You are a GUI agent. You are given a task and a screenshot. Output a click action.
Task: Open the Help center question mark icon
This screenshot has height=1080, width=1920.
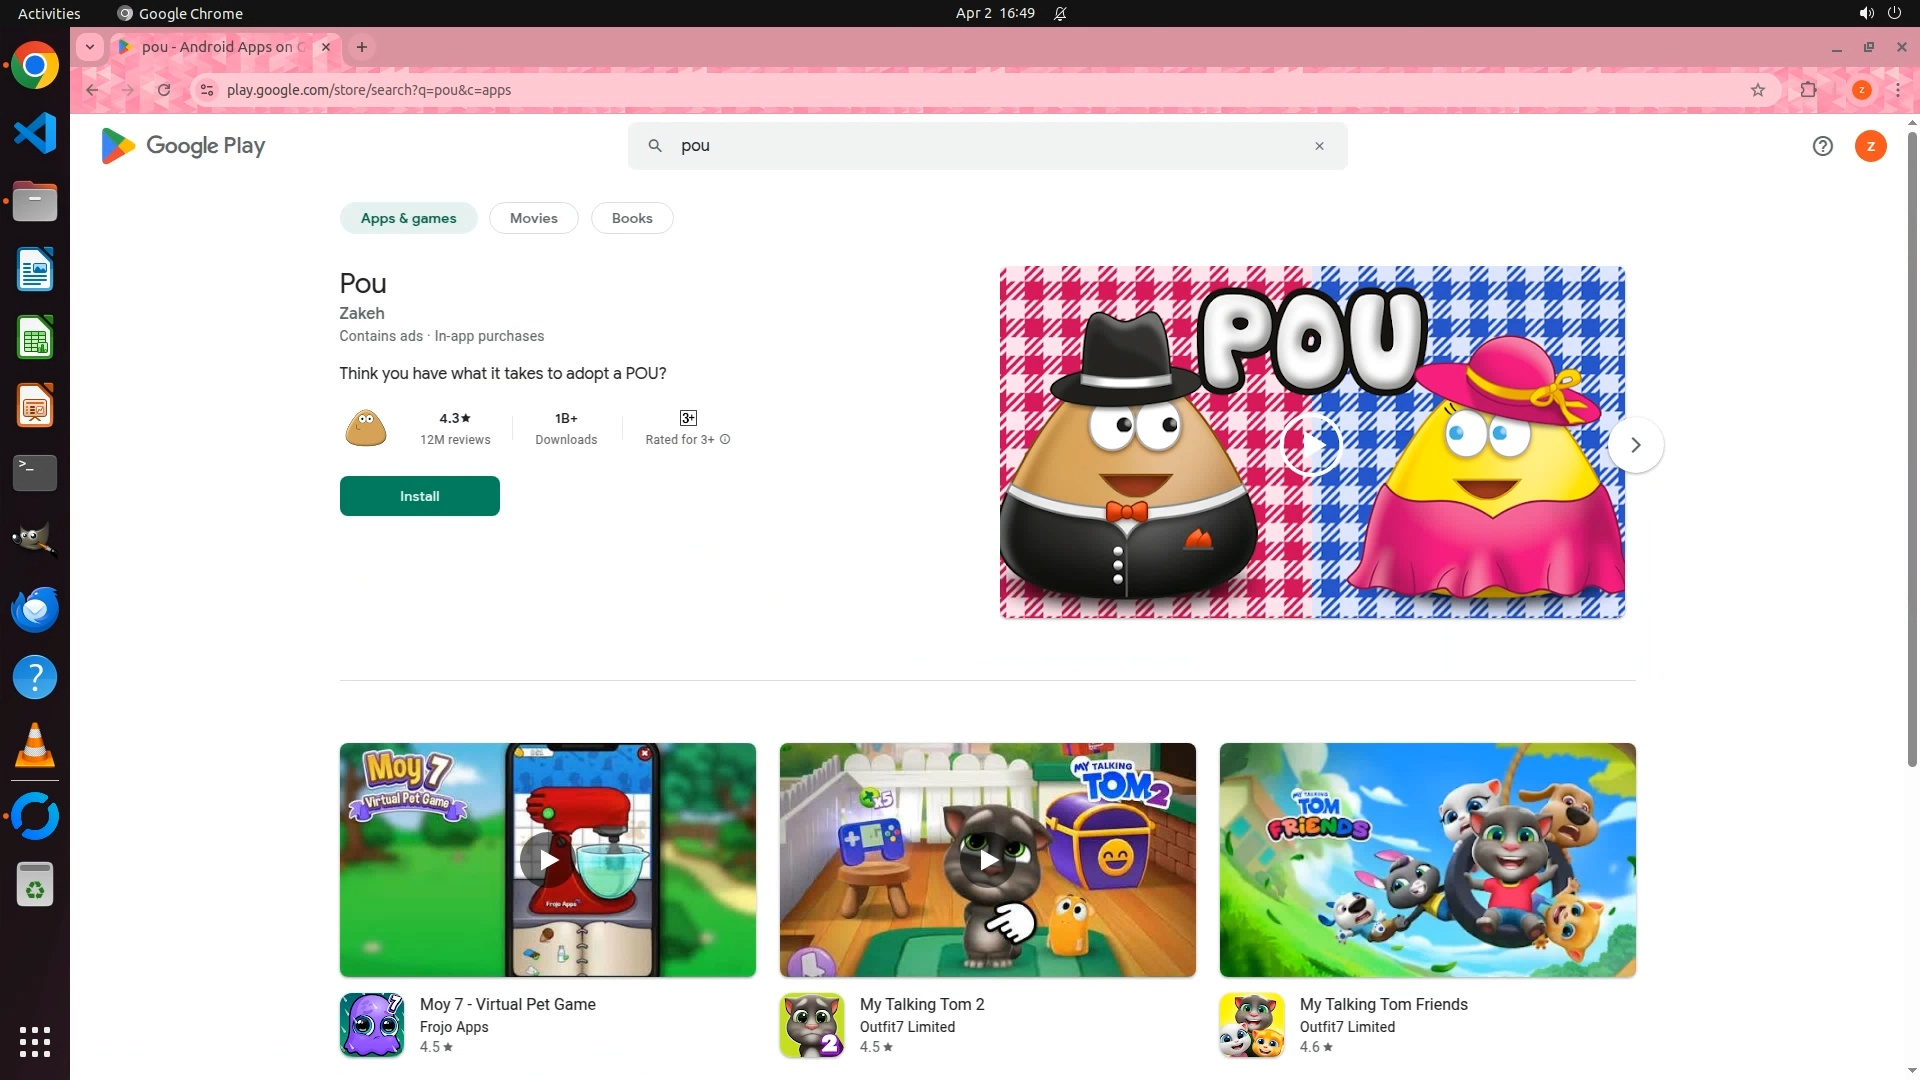(x=1822, y=146)
